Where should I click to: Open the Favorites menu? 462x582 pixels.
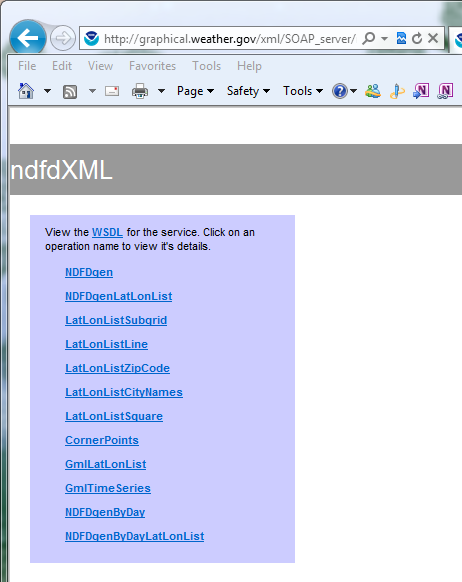[x=153, y=66]
